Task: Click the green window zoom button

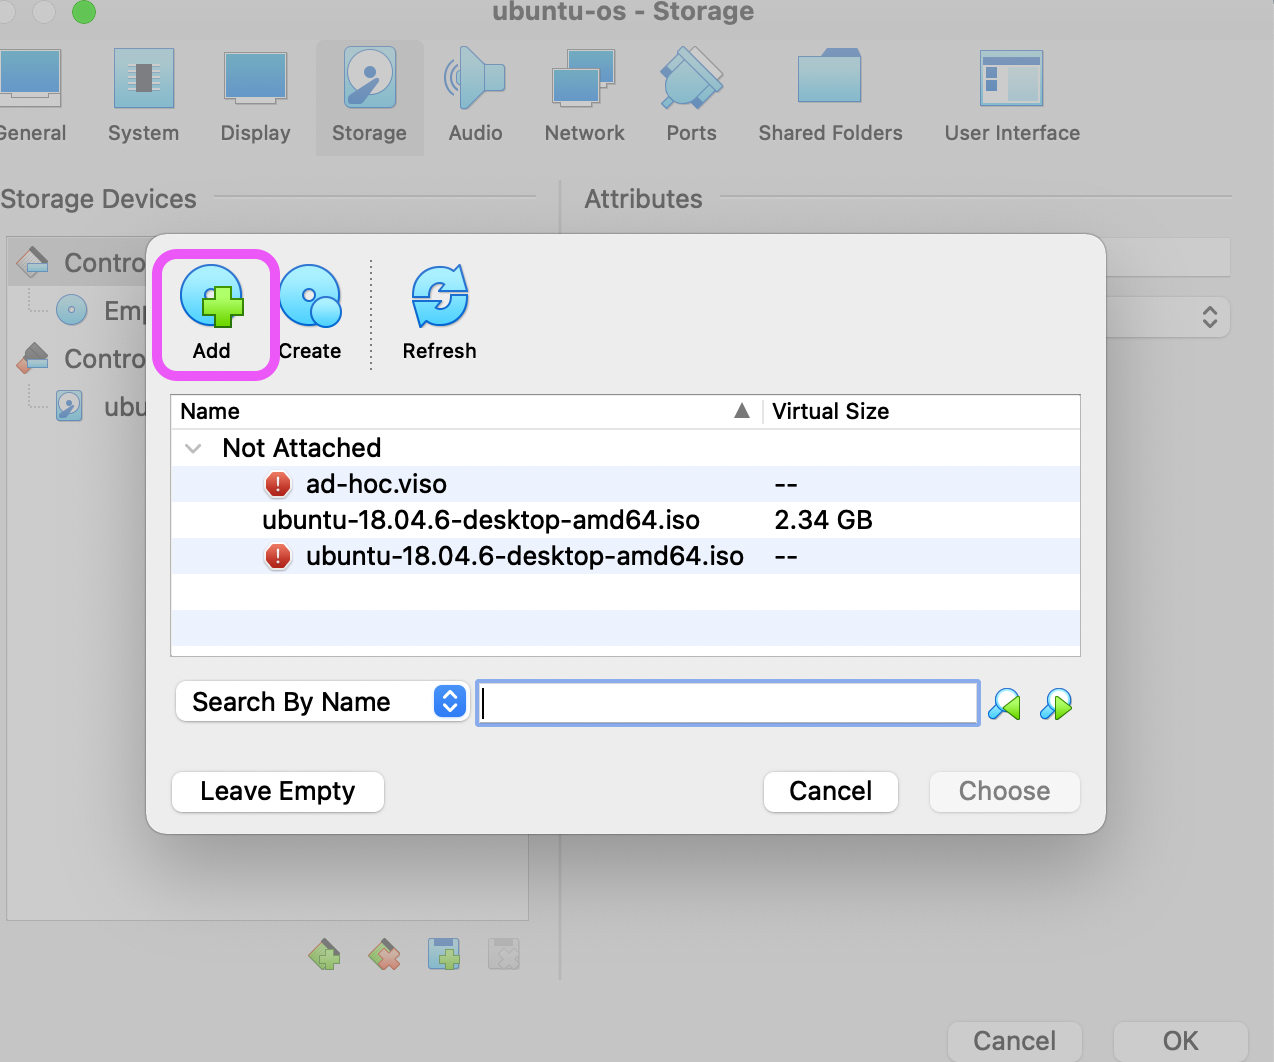Action: tap(84, 11)
